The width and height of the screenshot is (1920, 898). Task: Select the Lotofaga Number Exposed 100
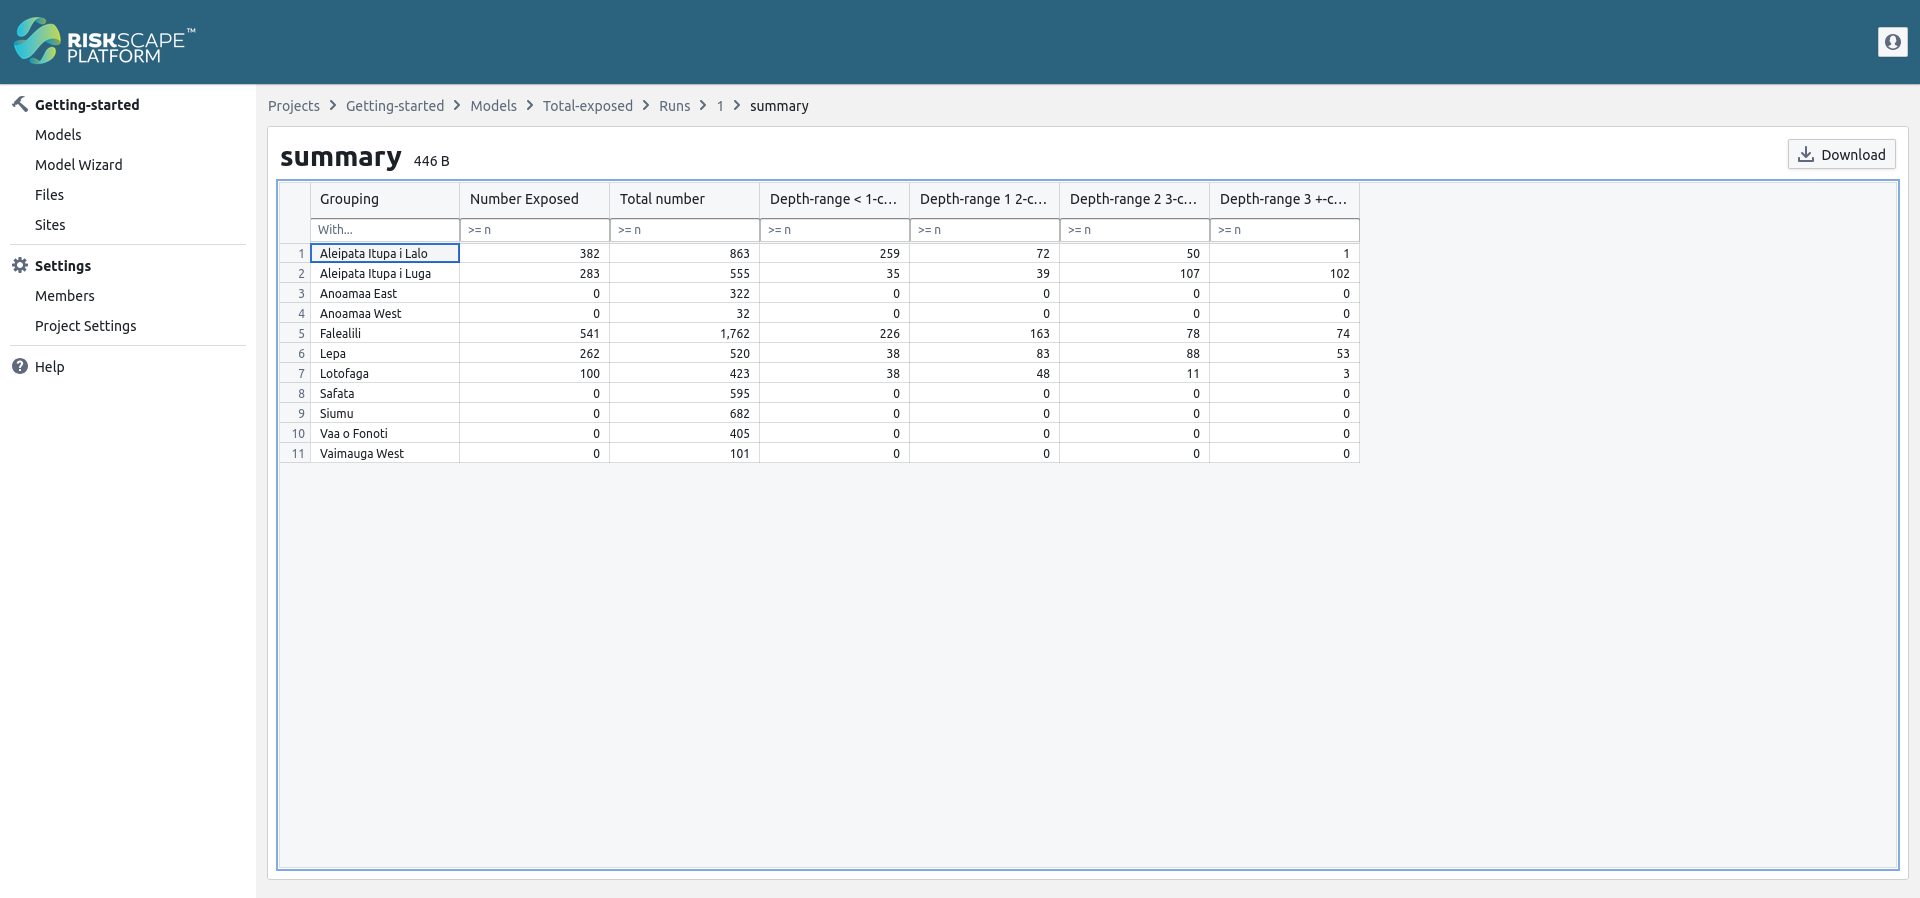point(535,374)
